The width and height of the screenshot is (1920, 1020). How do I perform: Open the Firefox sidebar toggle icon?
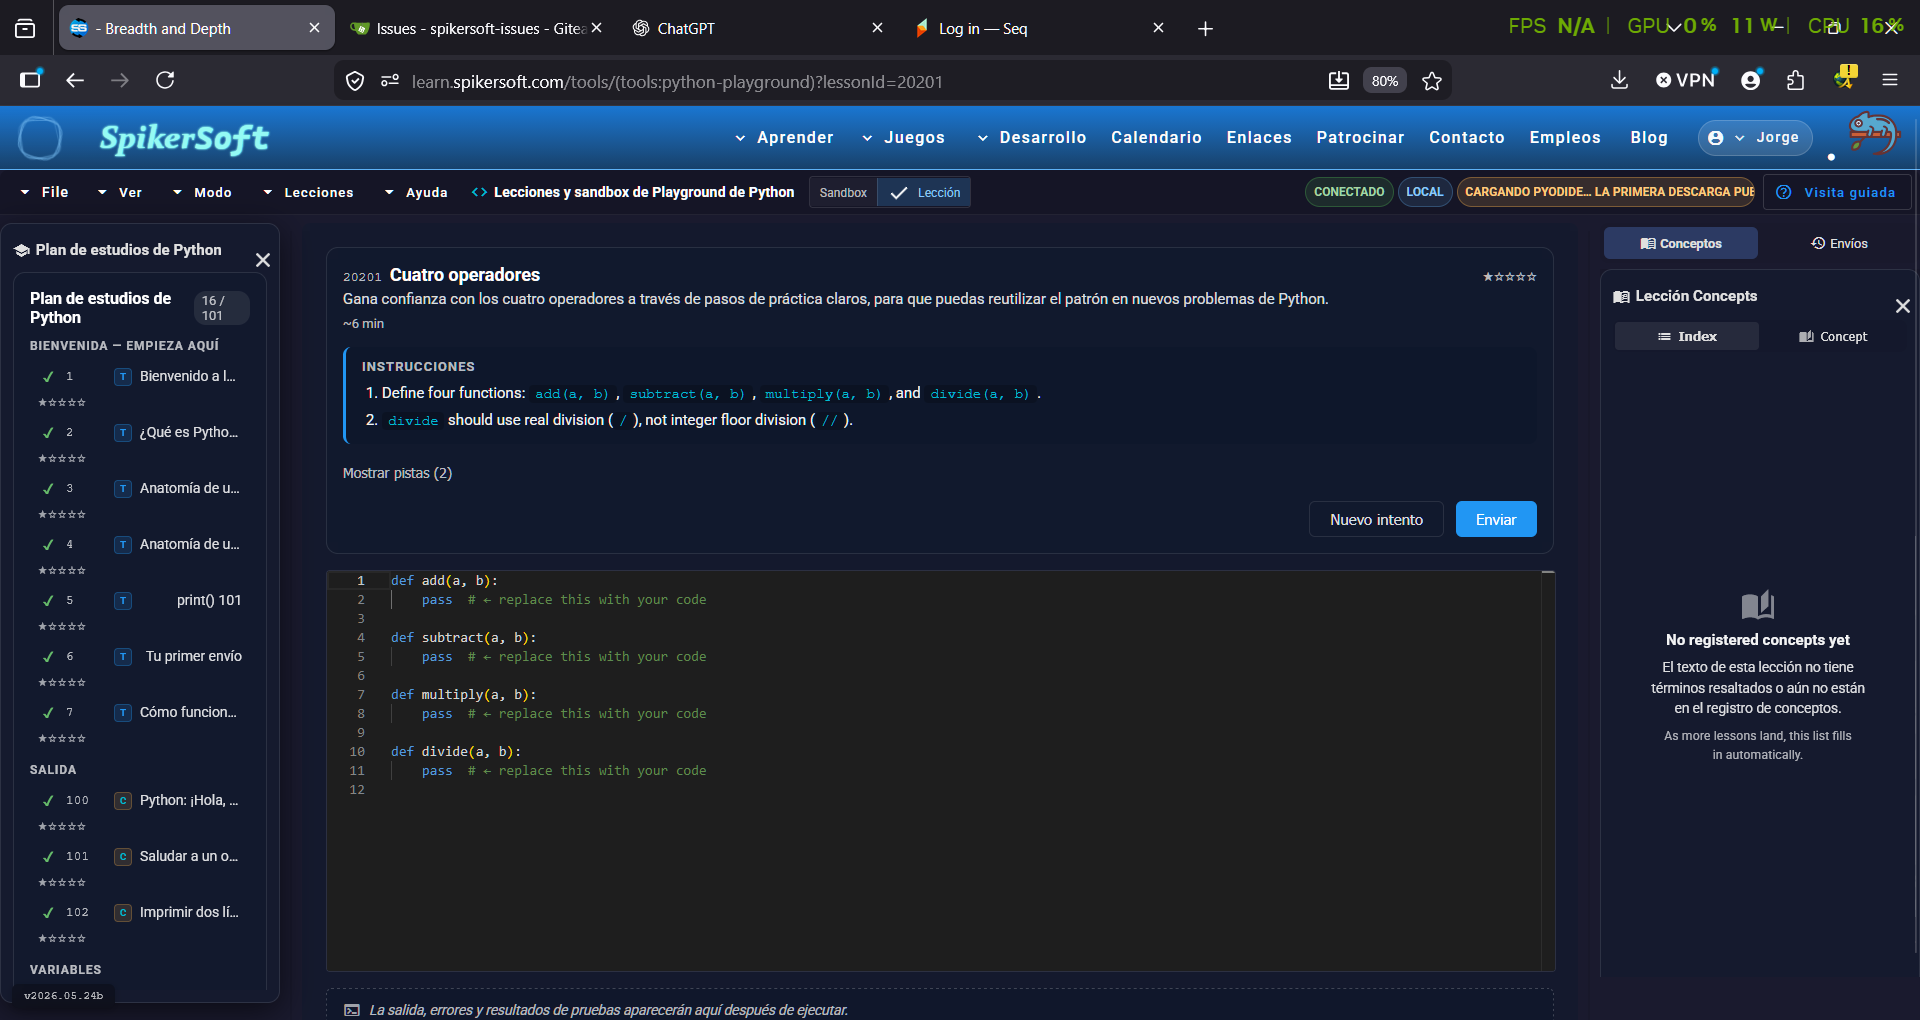tap(31, 80)
